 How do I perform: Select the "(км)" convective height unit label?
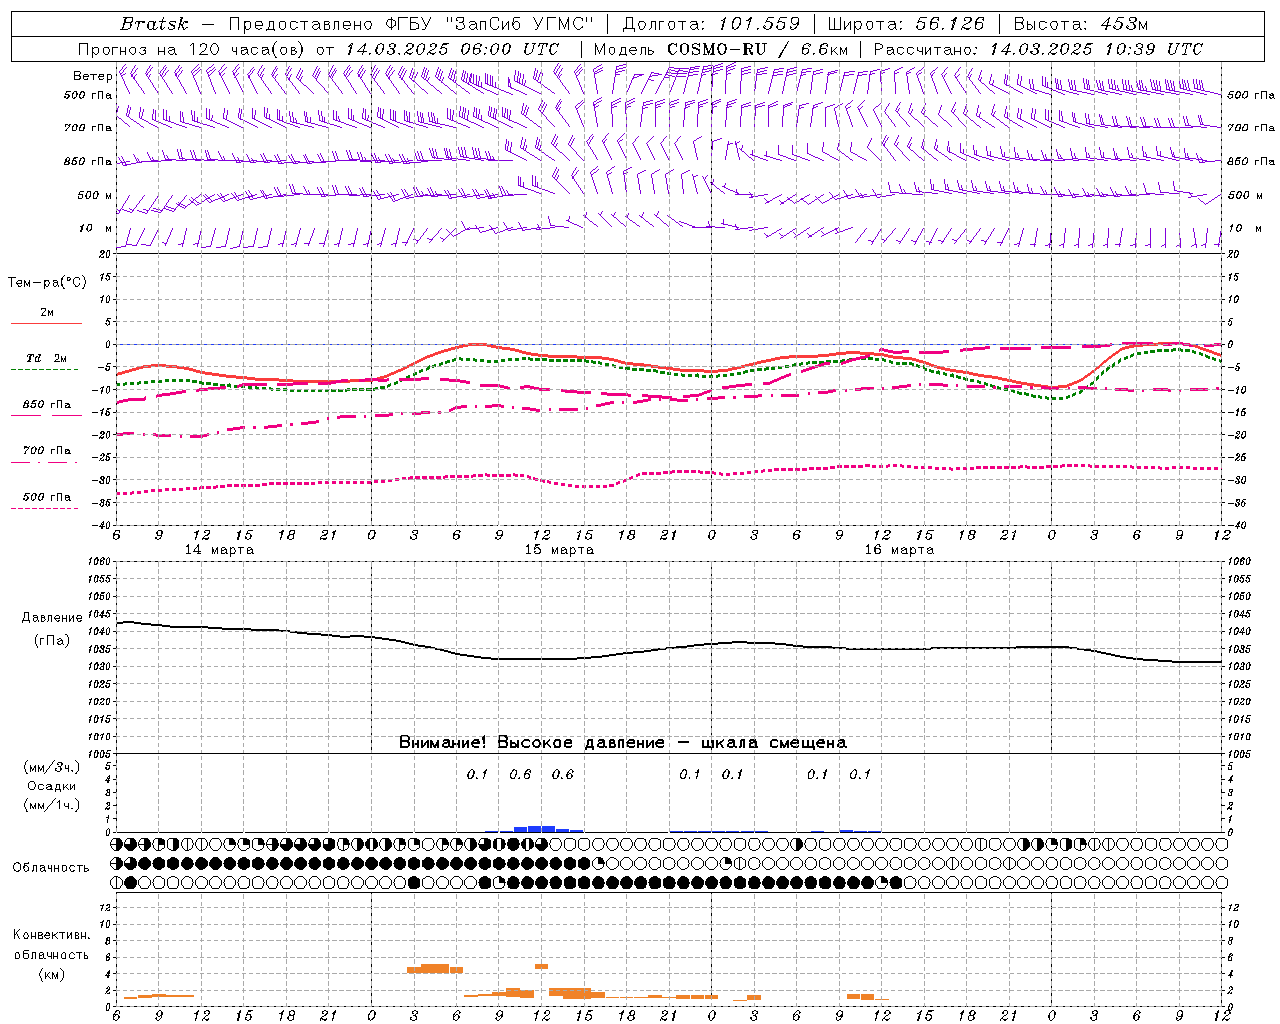pos(51,974)
